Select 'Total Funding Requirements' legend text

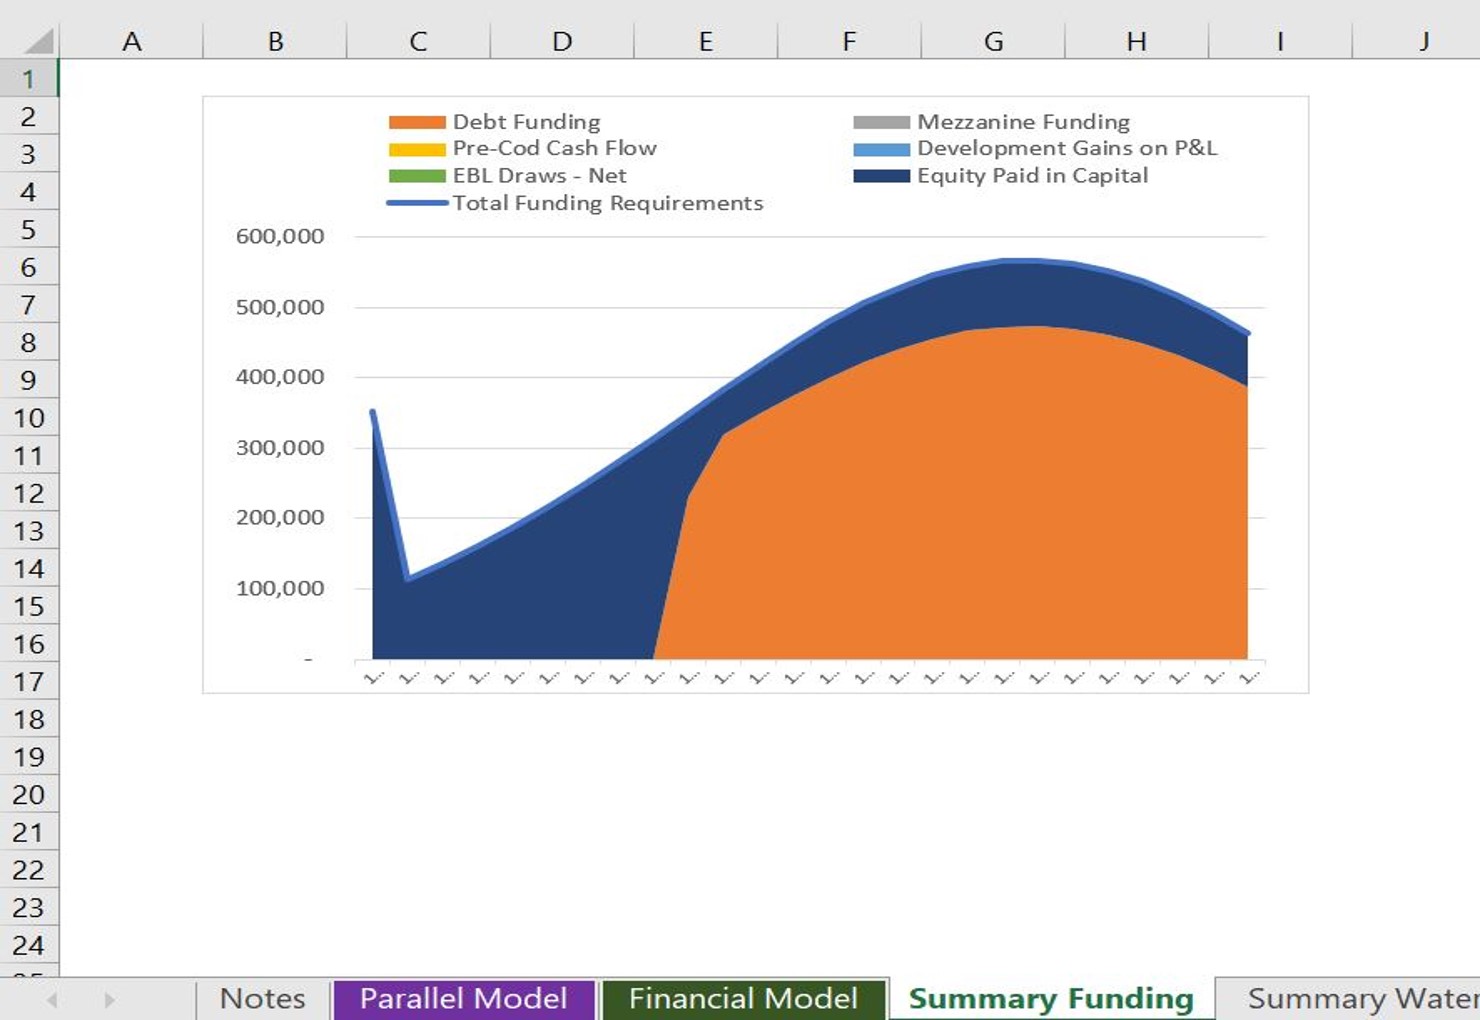(607, 203)
